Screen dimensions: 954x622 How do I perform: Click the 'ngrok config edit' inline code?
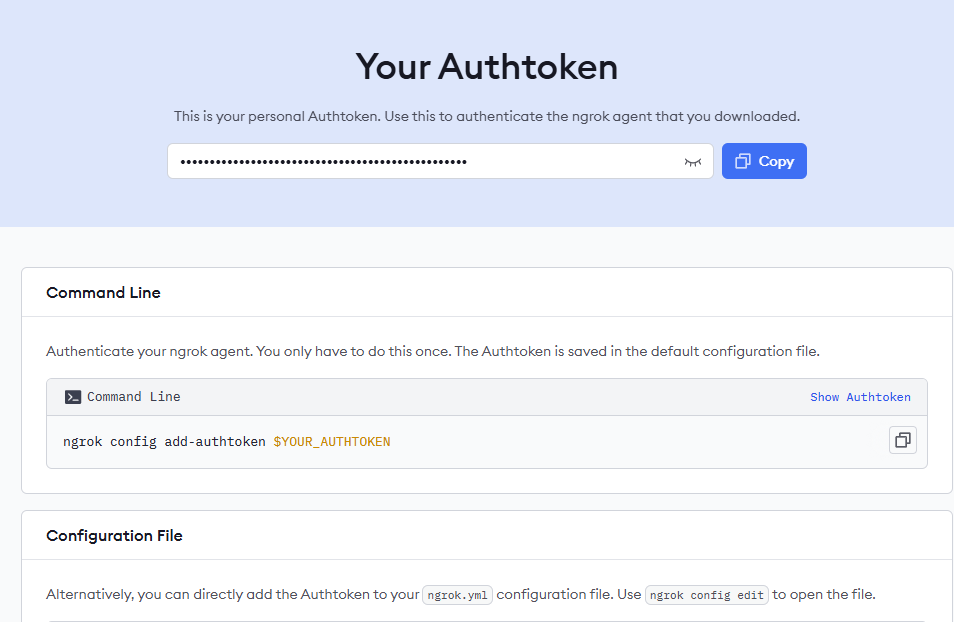coord(707,595)
